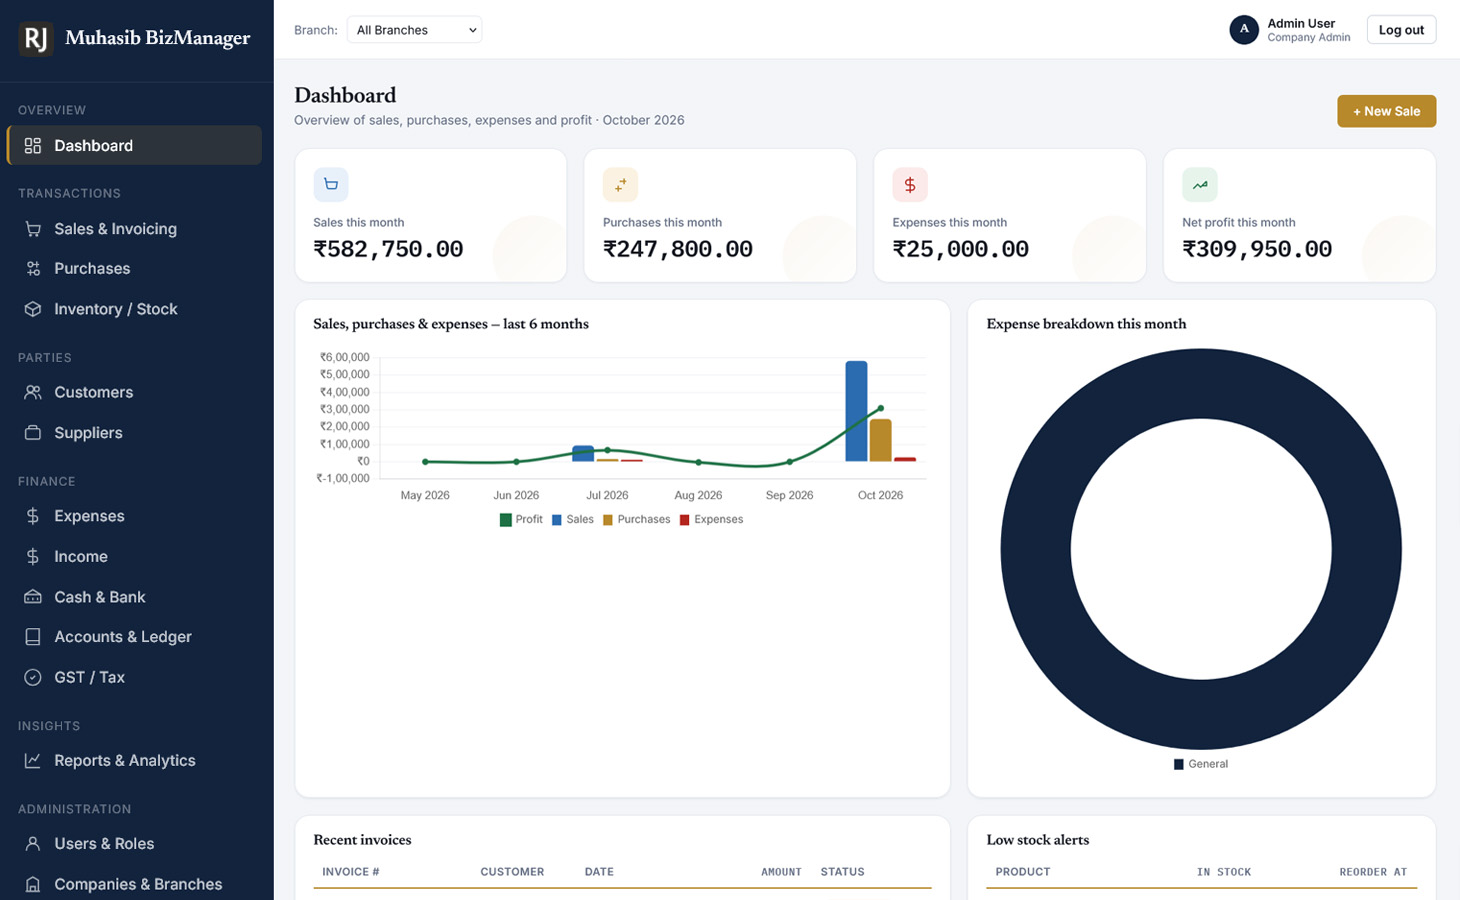Click the Log out button
Viewport: 1460px width, 900px height.
click(x=1401, y=30)
